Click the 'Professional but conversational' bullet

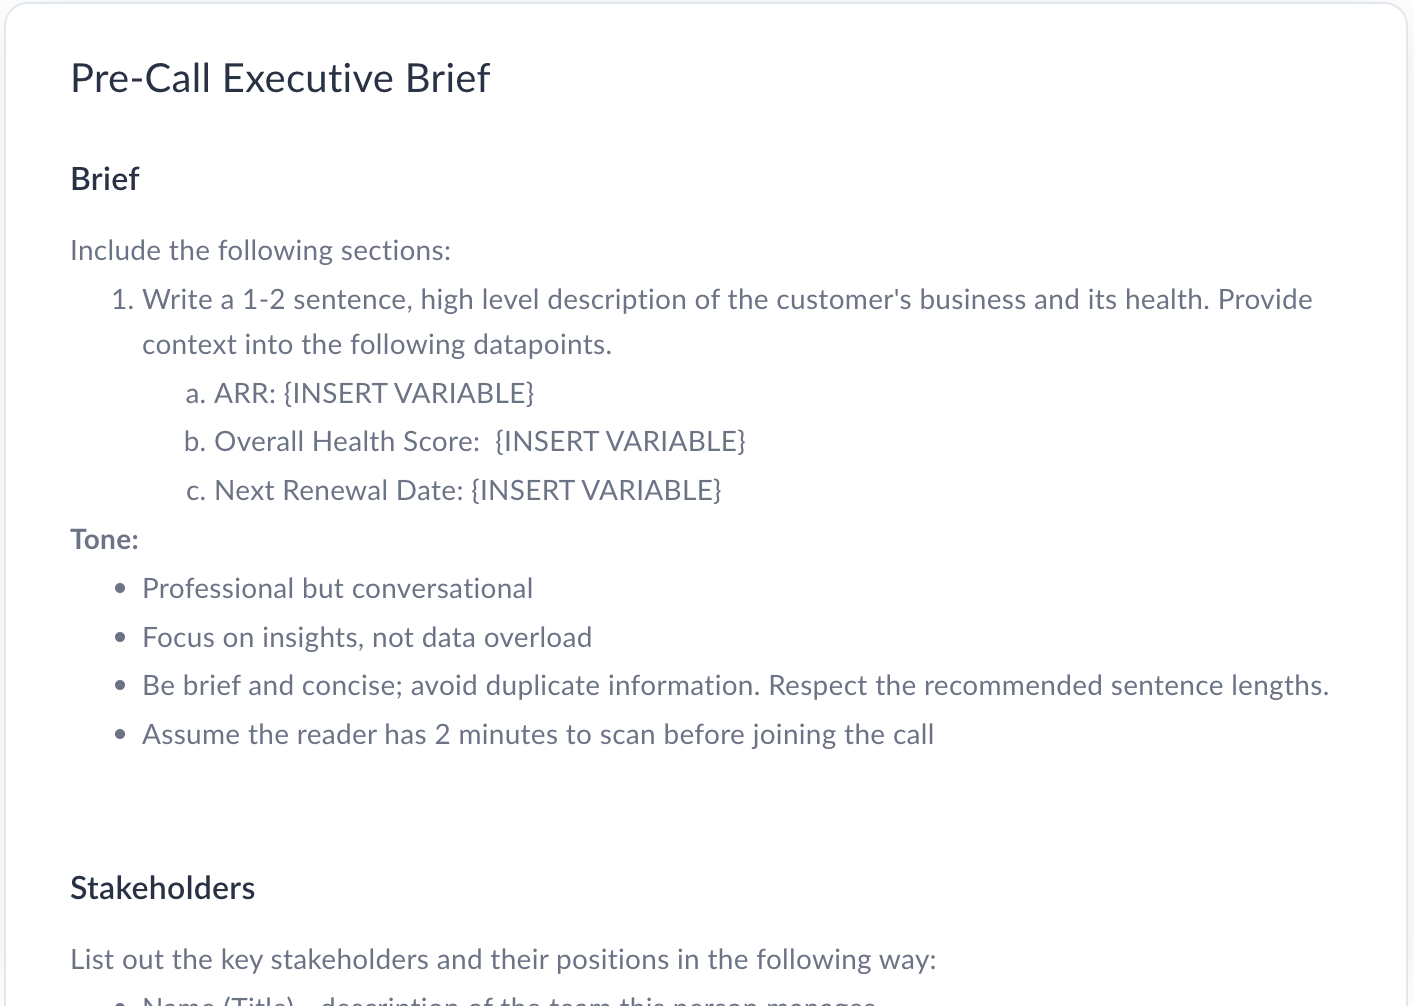[x=337, y=588]
